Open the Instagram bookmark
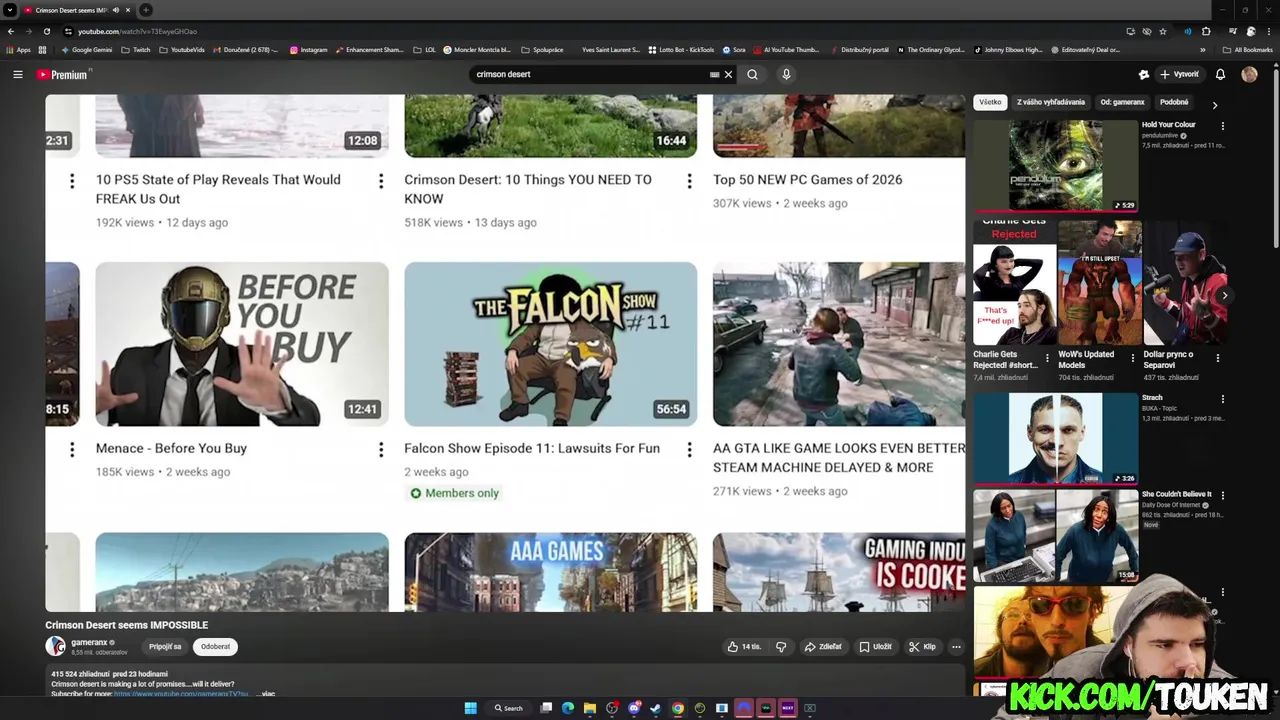1280x720 pixels. pos(309,49)
